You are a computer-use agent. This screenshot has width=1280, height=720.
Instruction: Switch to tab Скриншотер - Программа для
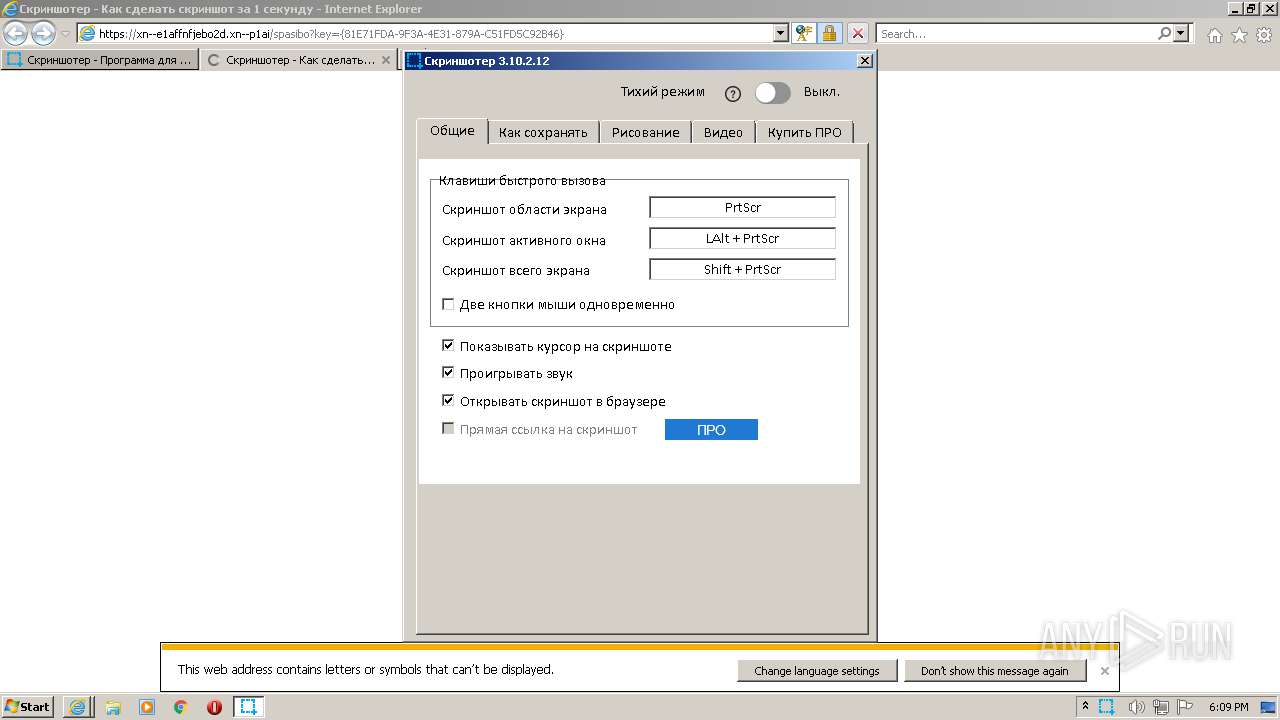point(99,60)
